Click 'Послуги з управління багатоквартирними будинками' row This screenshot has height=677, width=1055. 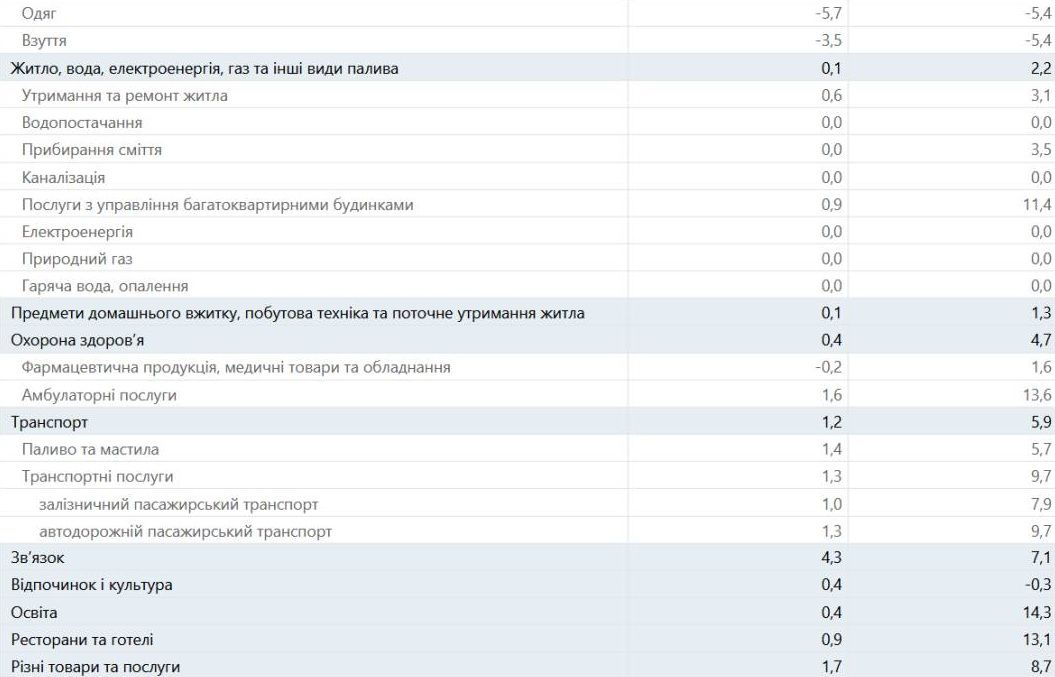point(217,204)
